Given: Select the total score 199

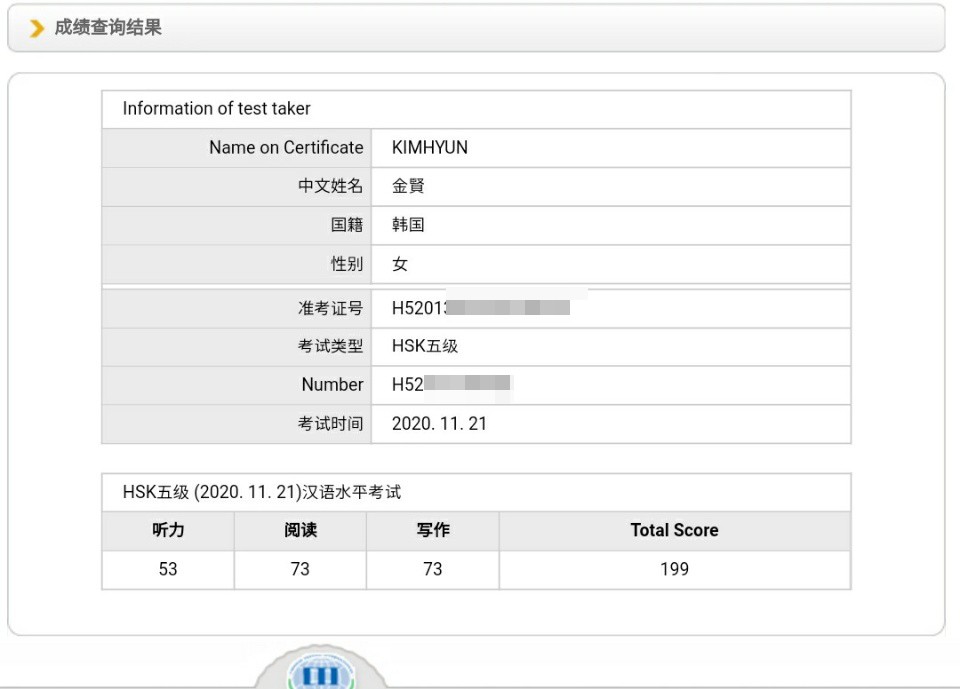Looking at the screenshot, I should click(x=675, y=570).
